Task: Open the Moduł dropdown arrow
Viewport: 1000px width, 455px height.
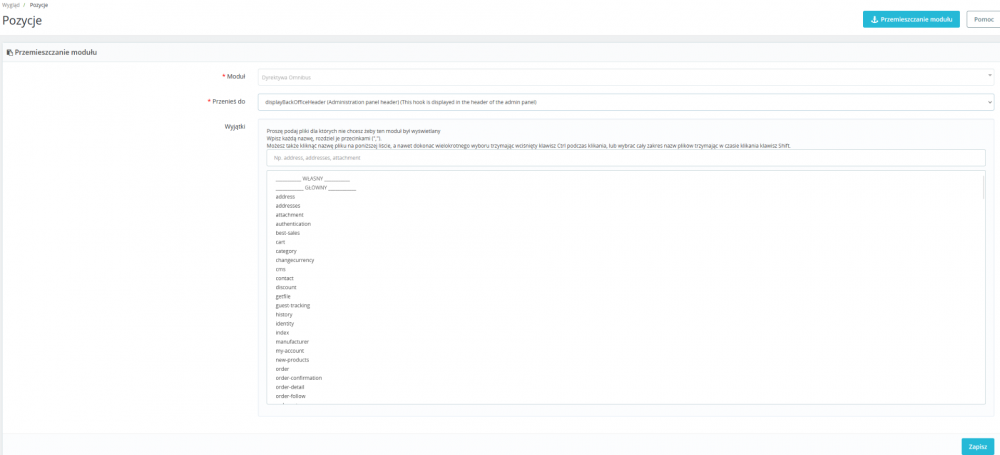Action: pos(989,77)
